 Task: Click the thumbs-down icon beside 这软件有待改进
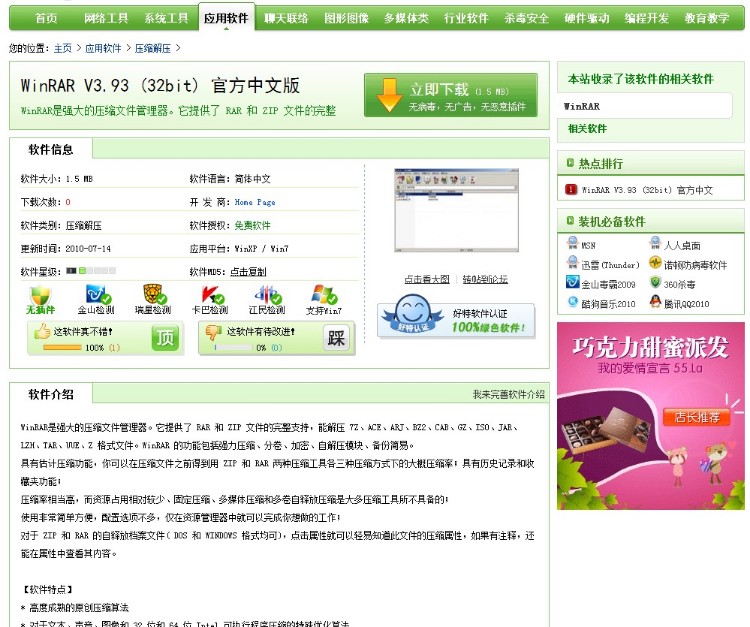[213, 331]
